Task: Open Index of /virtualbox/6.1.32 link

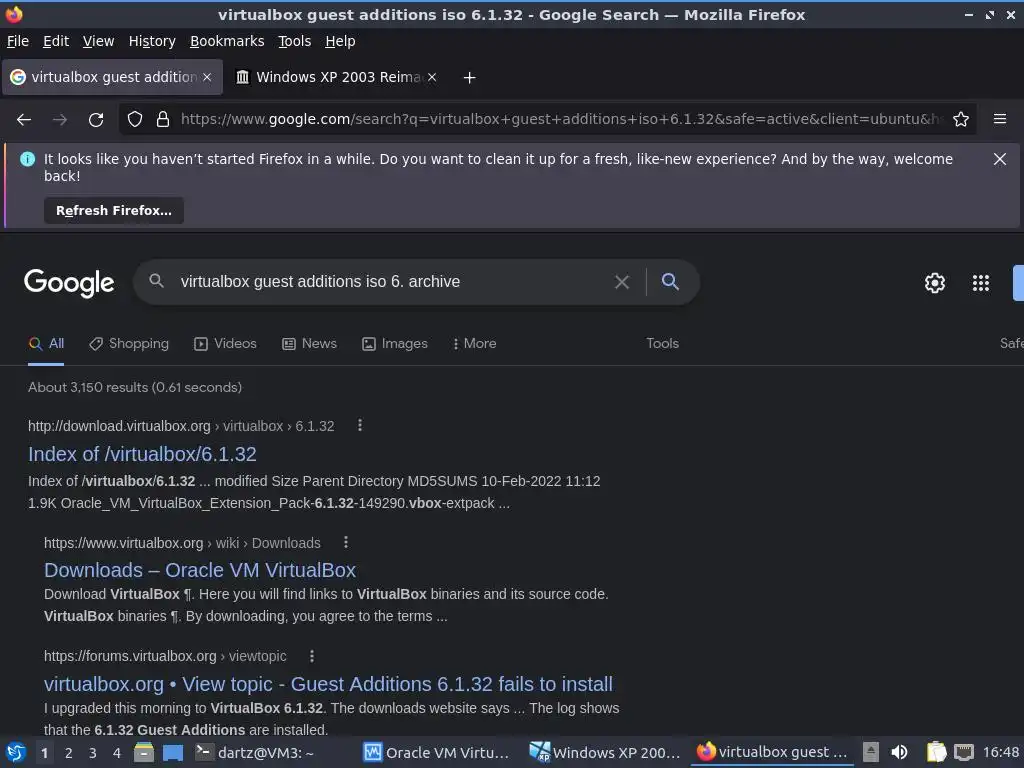Action: 142,454
